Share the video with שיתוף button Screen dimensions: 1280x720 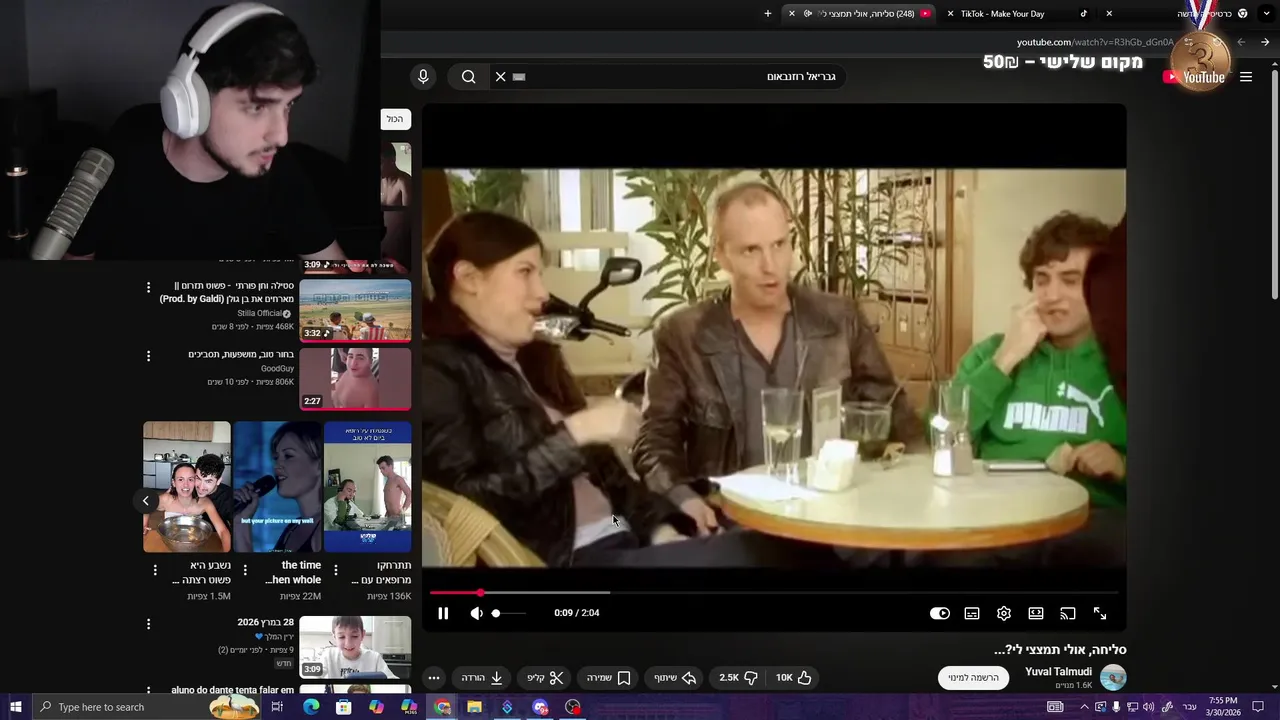pos(675,677)
